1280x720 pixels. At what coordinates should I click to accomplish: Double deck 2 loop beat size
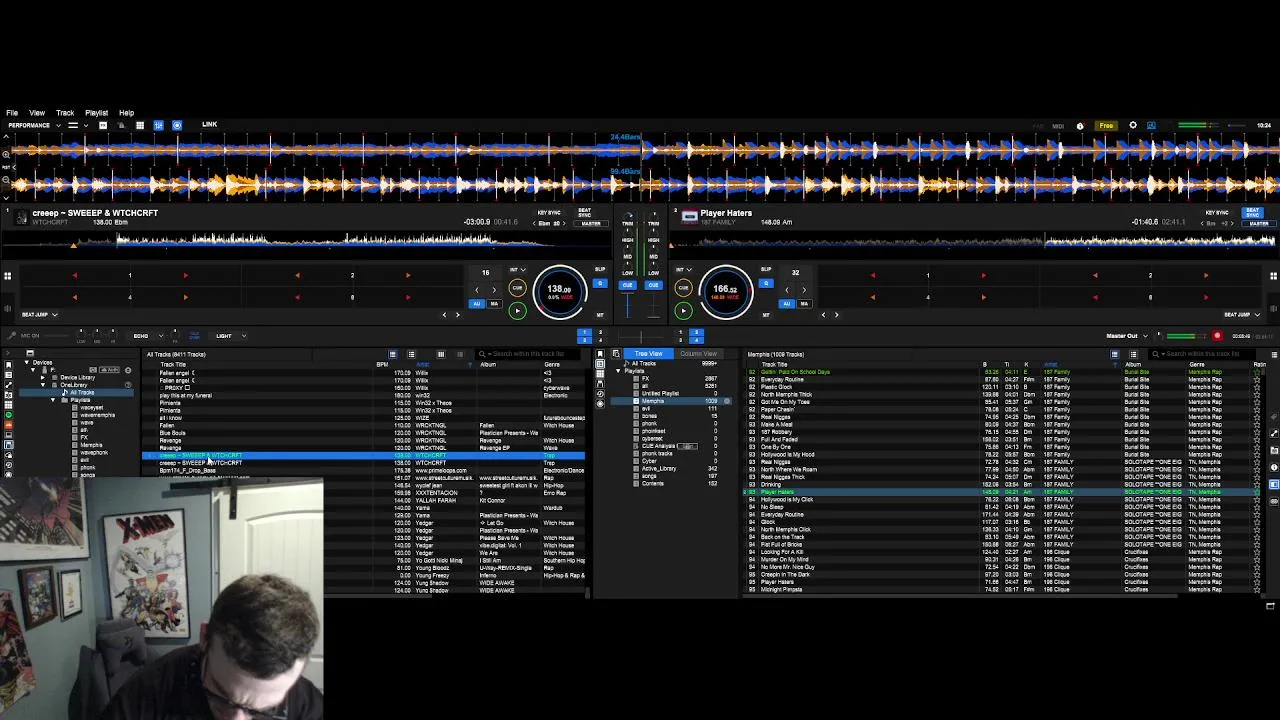[x=803, y=290]
